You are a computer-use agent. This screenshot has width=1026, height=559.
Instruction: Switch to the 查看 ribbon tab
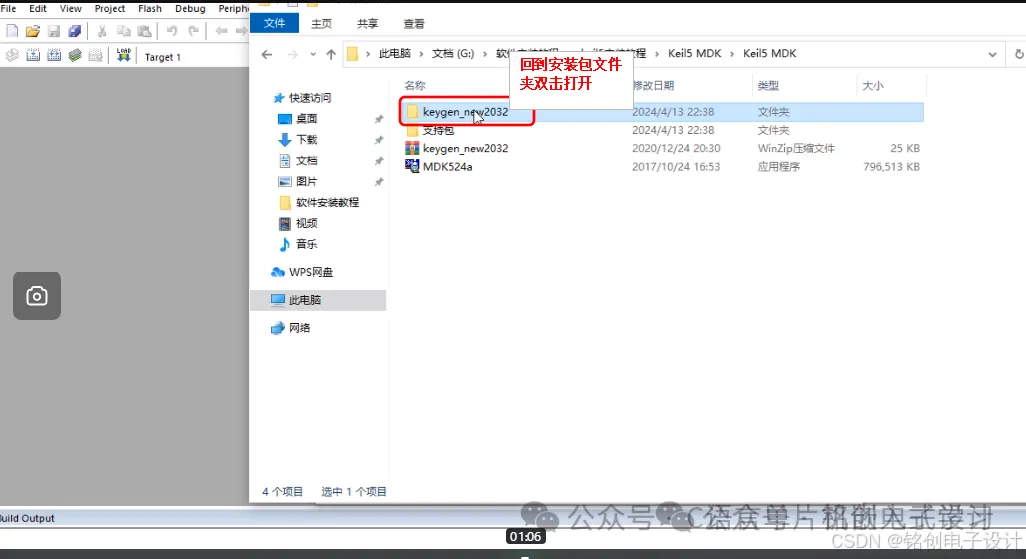click(x=414, y=24)
